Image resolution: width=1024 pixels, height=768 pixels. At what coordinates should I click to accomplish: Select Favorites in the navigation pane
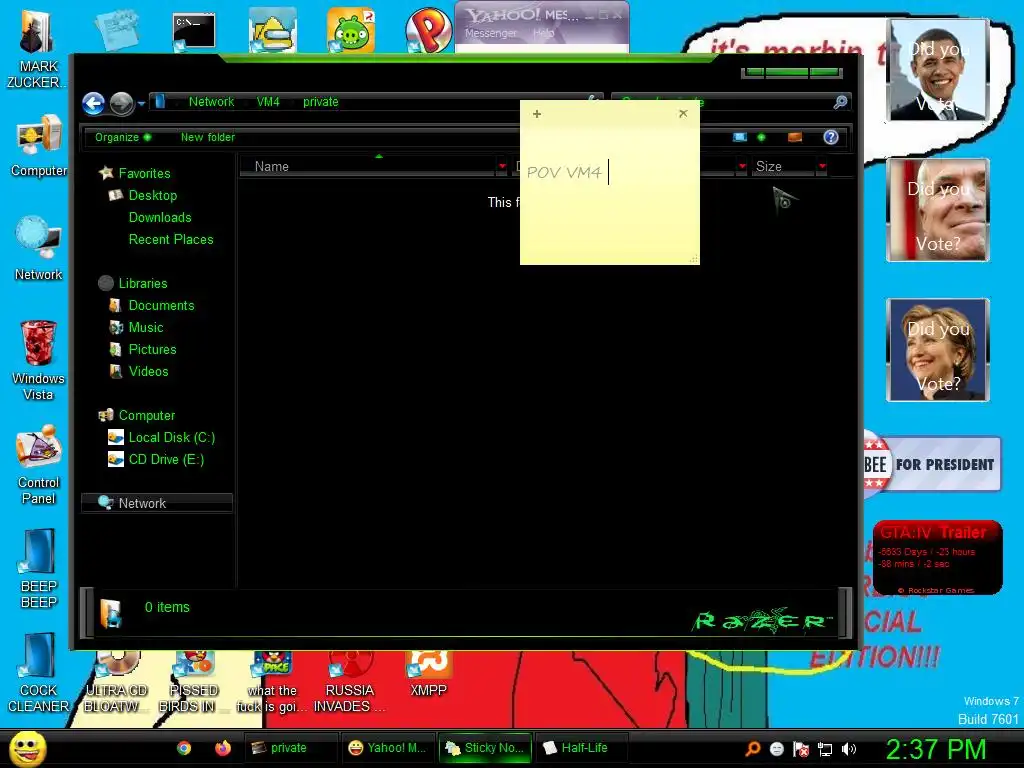click(144, 173)
